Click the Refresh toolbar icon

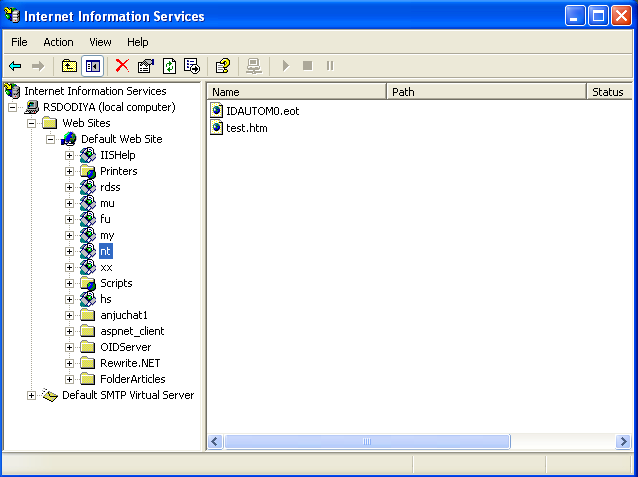[169, 66]
